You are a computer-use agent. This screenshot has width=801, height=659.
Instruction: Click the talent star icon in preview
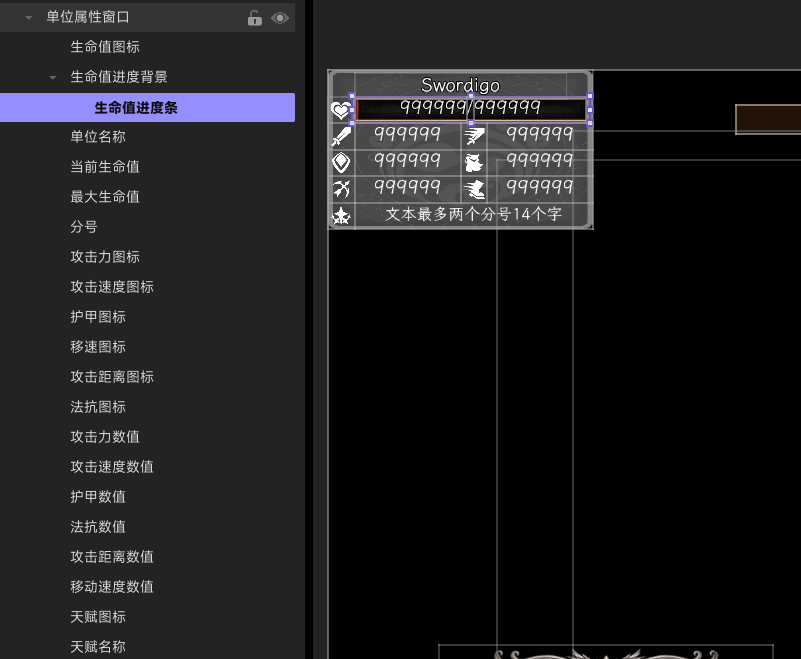tap(341, 216)
